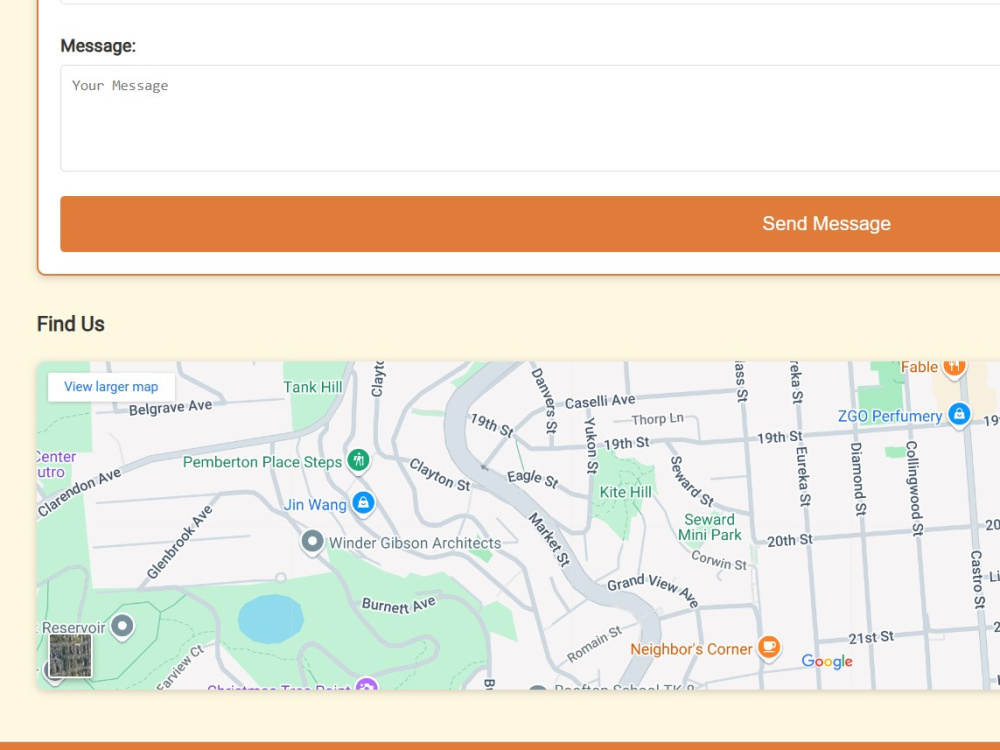The image size is (1000, 750).
Task: Click the Glenbrook Ave street label
Action: pyautogui.click(x=179, y=542)
